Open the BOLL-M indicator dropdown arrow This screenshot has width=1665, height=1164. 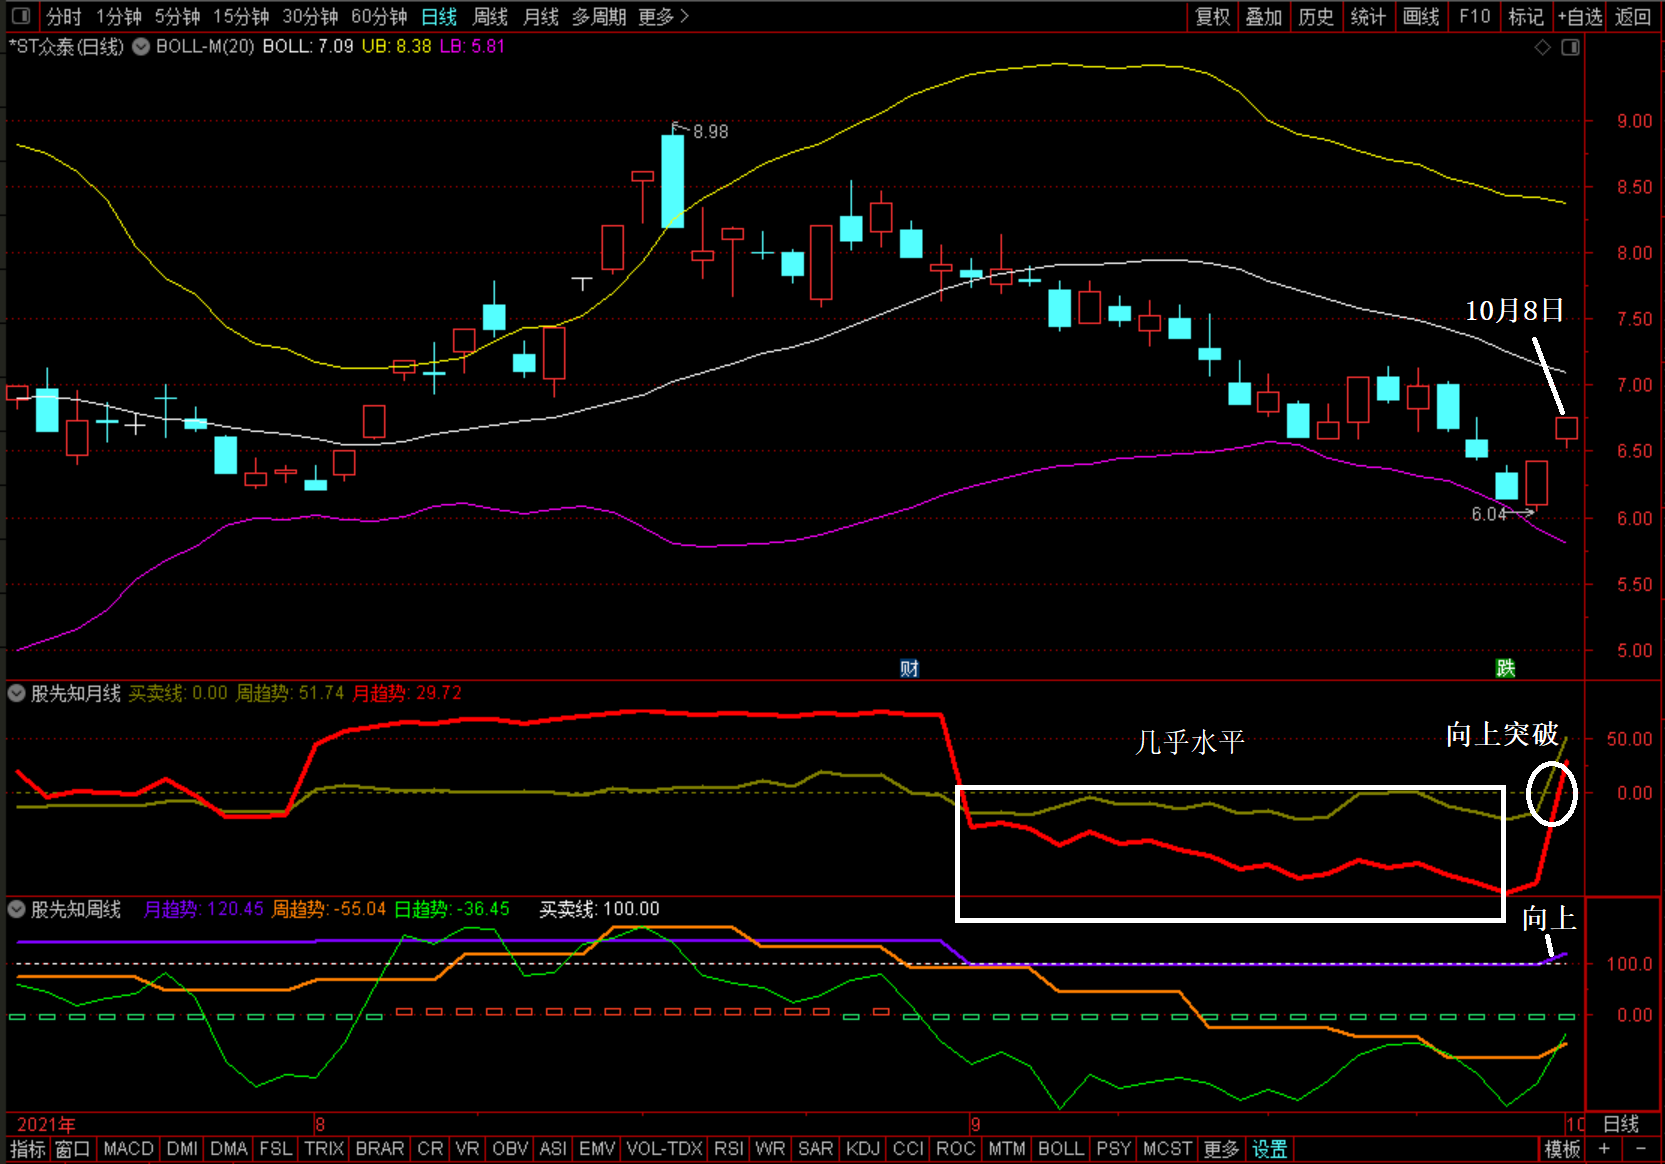[x=141, y=47]
